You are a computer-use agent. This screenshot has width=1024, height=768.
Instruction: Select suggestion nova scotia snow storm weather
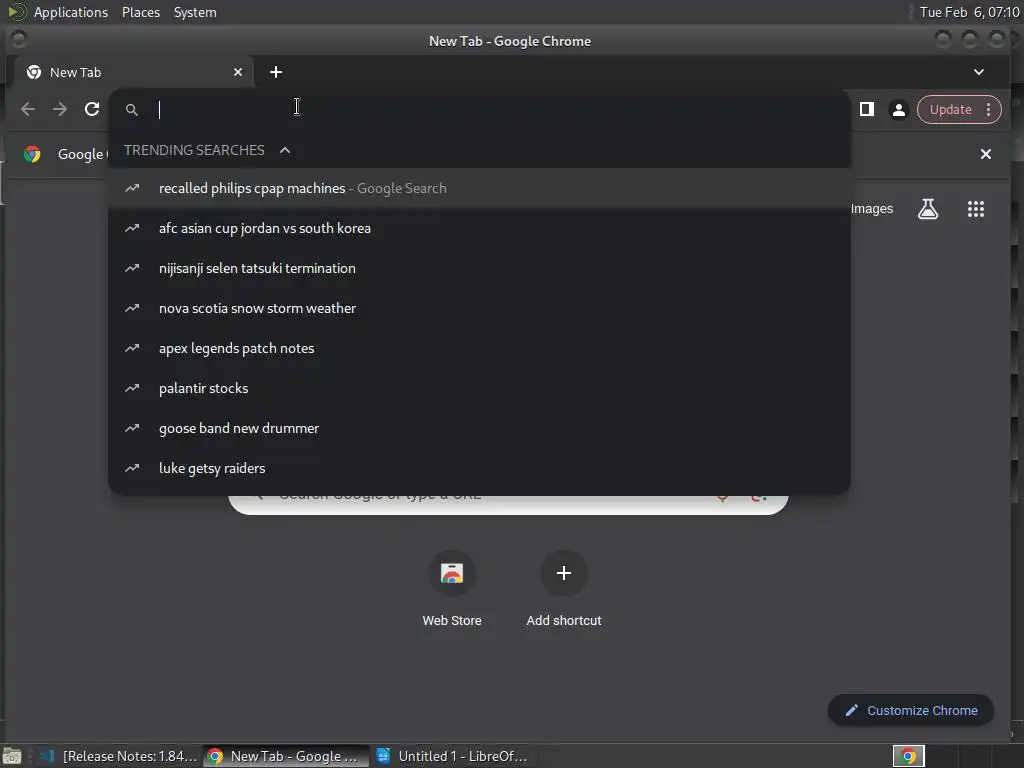coord(479,308)
